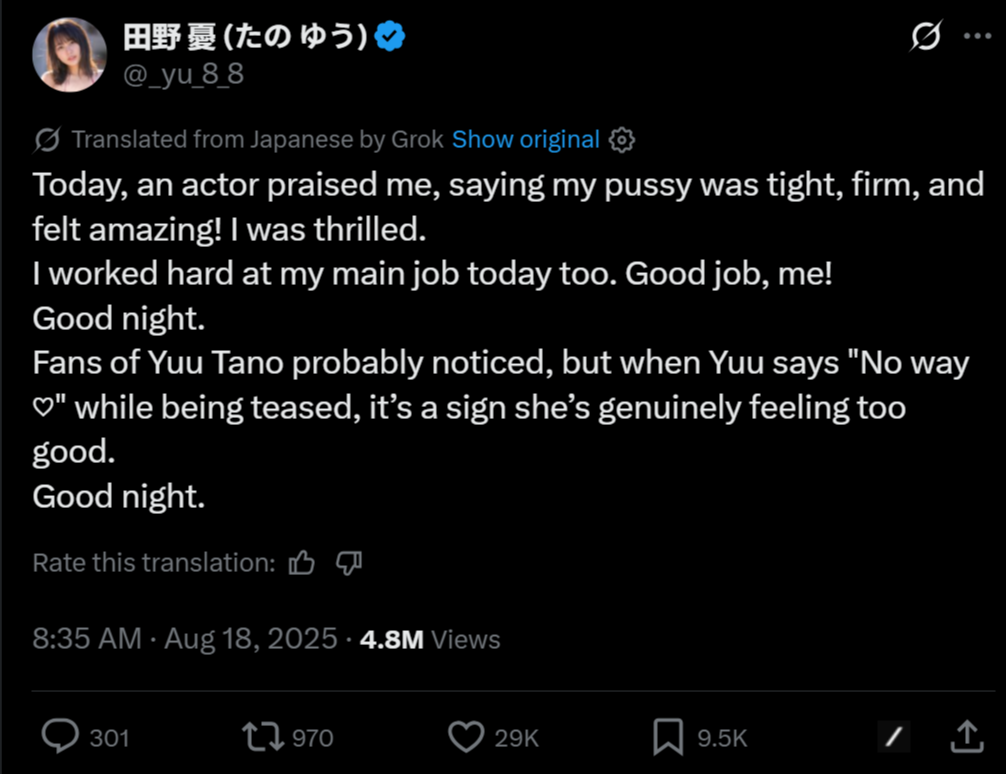The image size is (1006, 774).
Task: Bookmark this post
Action: click(667, 738)
